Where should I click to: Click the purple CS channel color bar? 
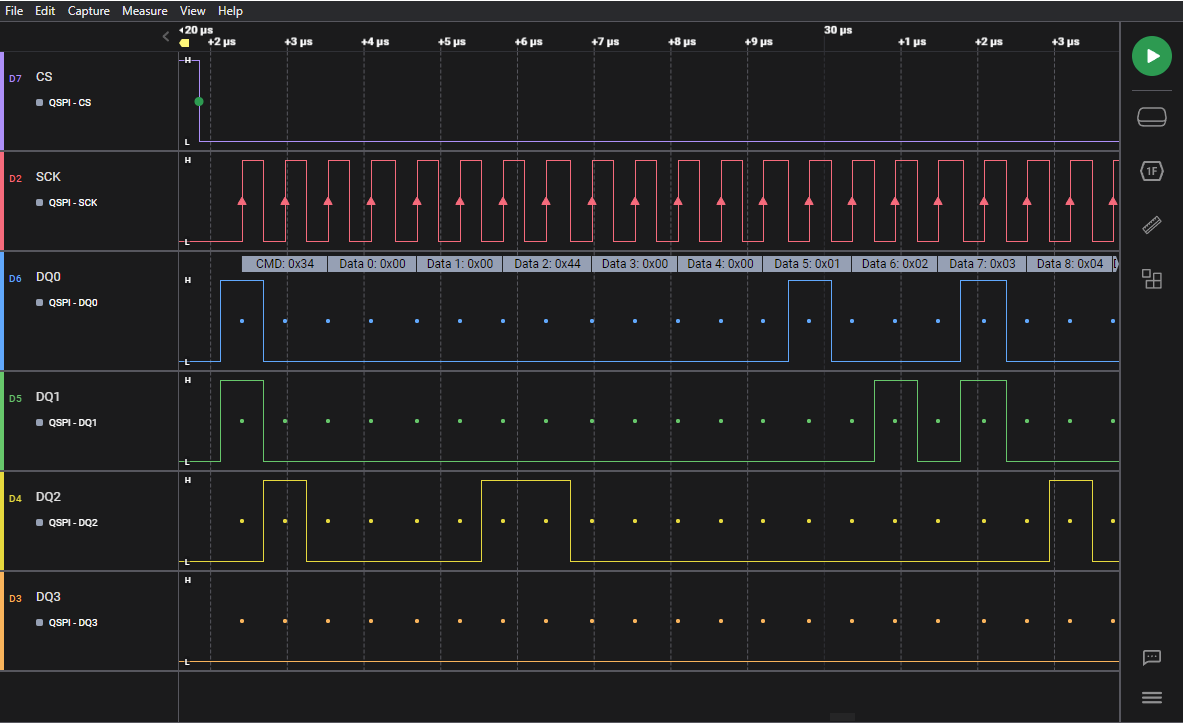pyautogui.click(x=2, y=101)
